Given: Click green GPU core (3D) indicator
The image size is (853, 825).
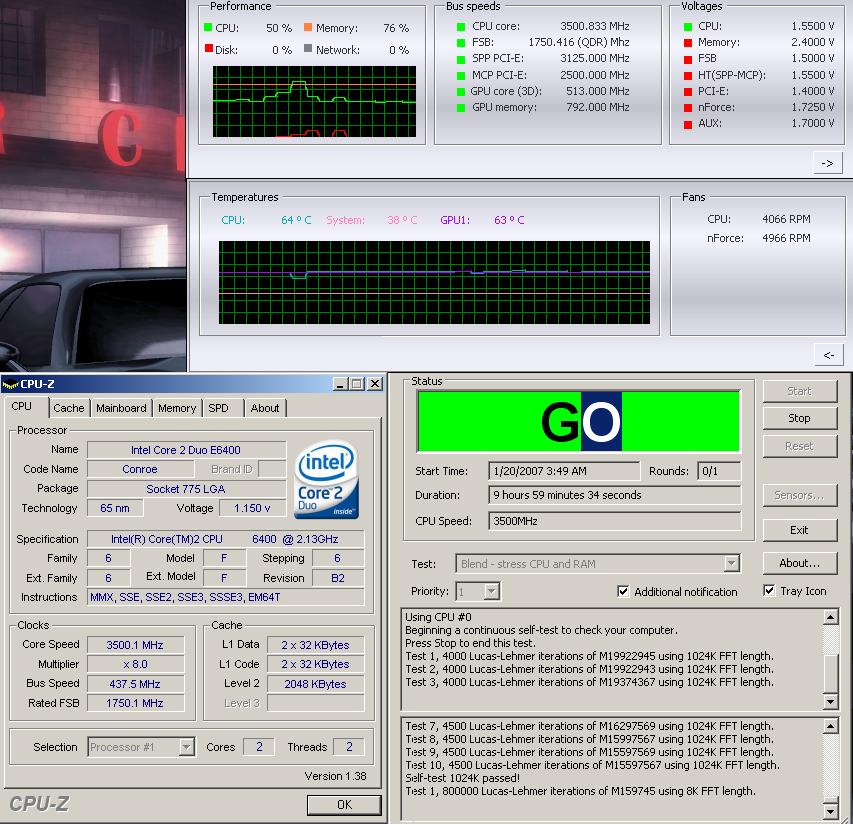Looking at the screenshot, I should [461, 91].
